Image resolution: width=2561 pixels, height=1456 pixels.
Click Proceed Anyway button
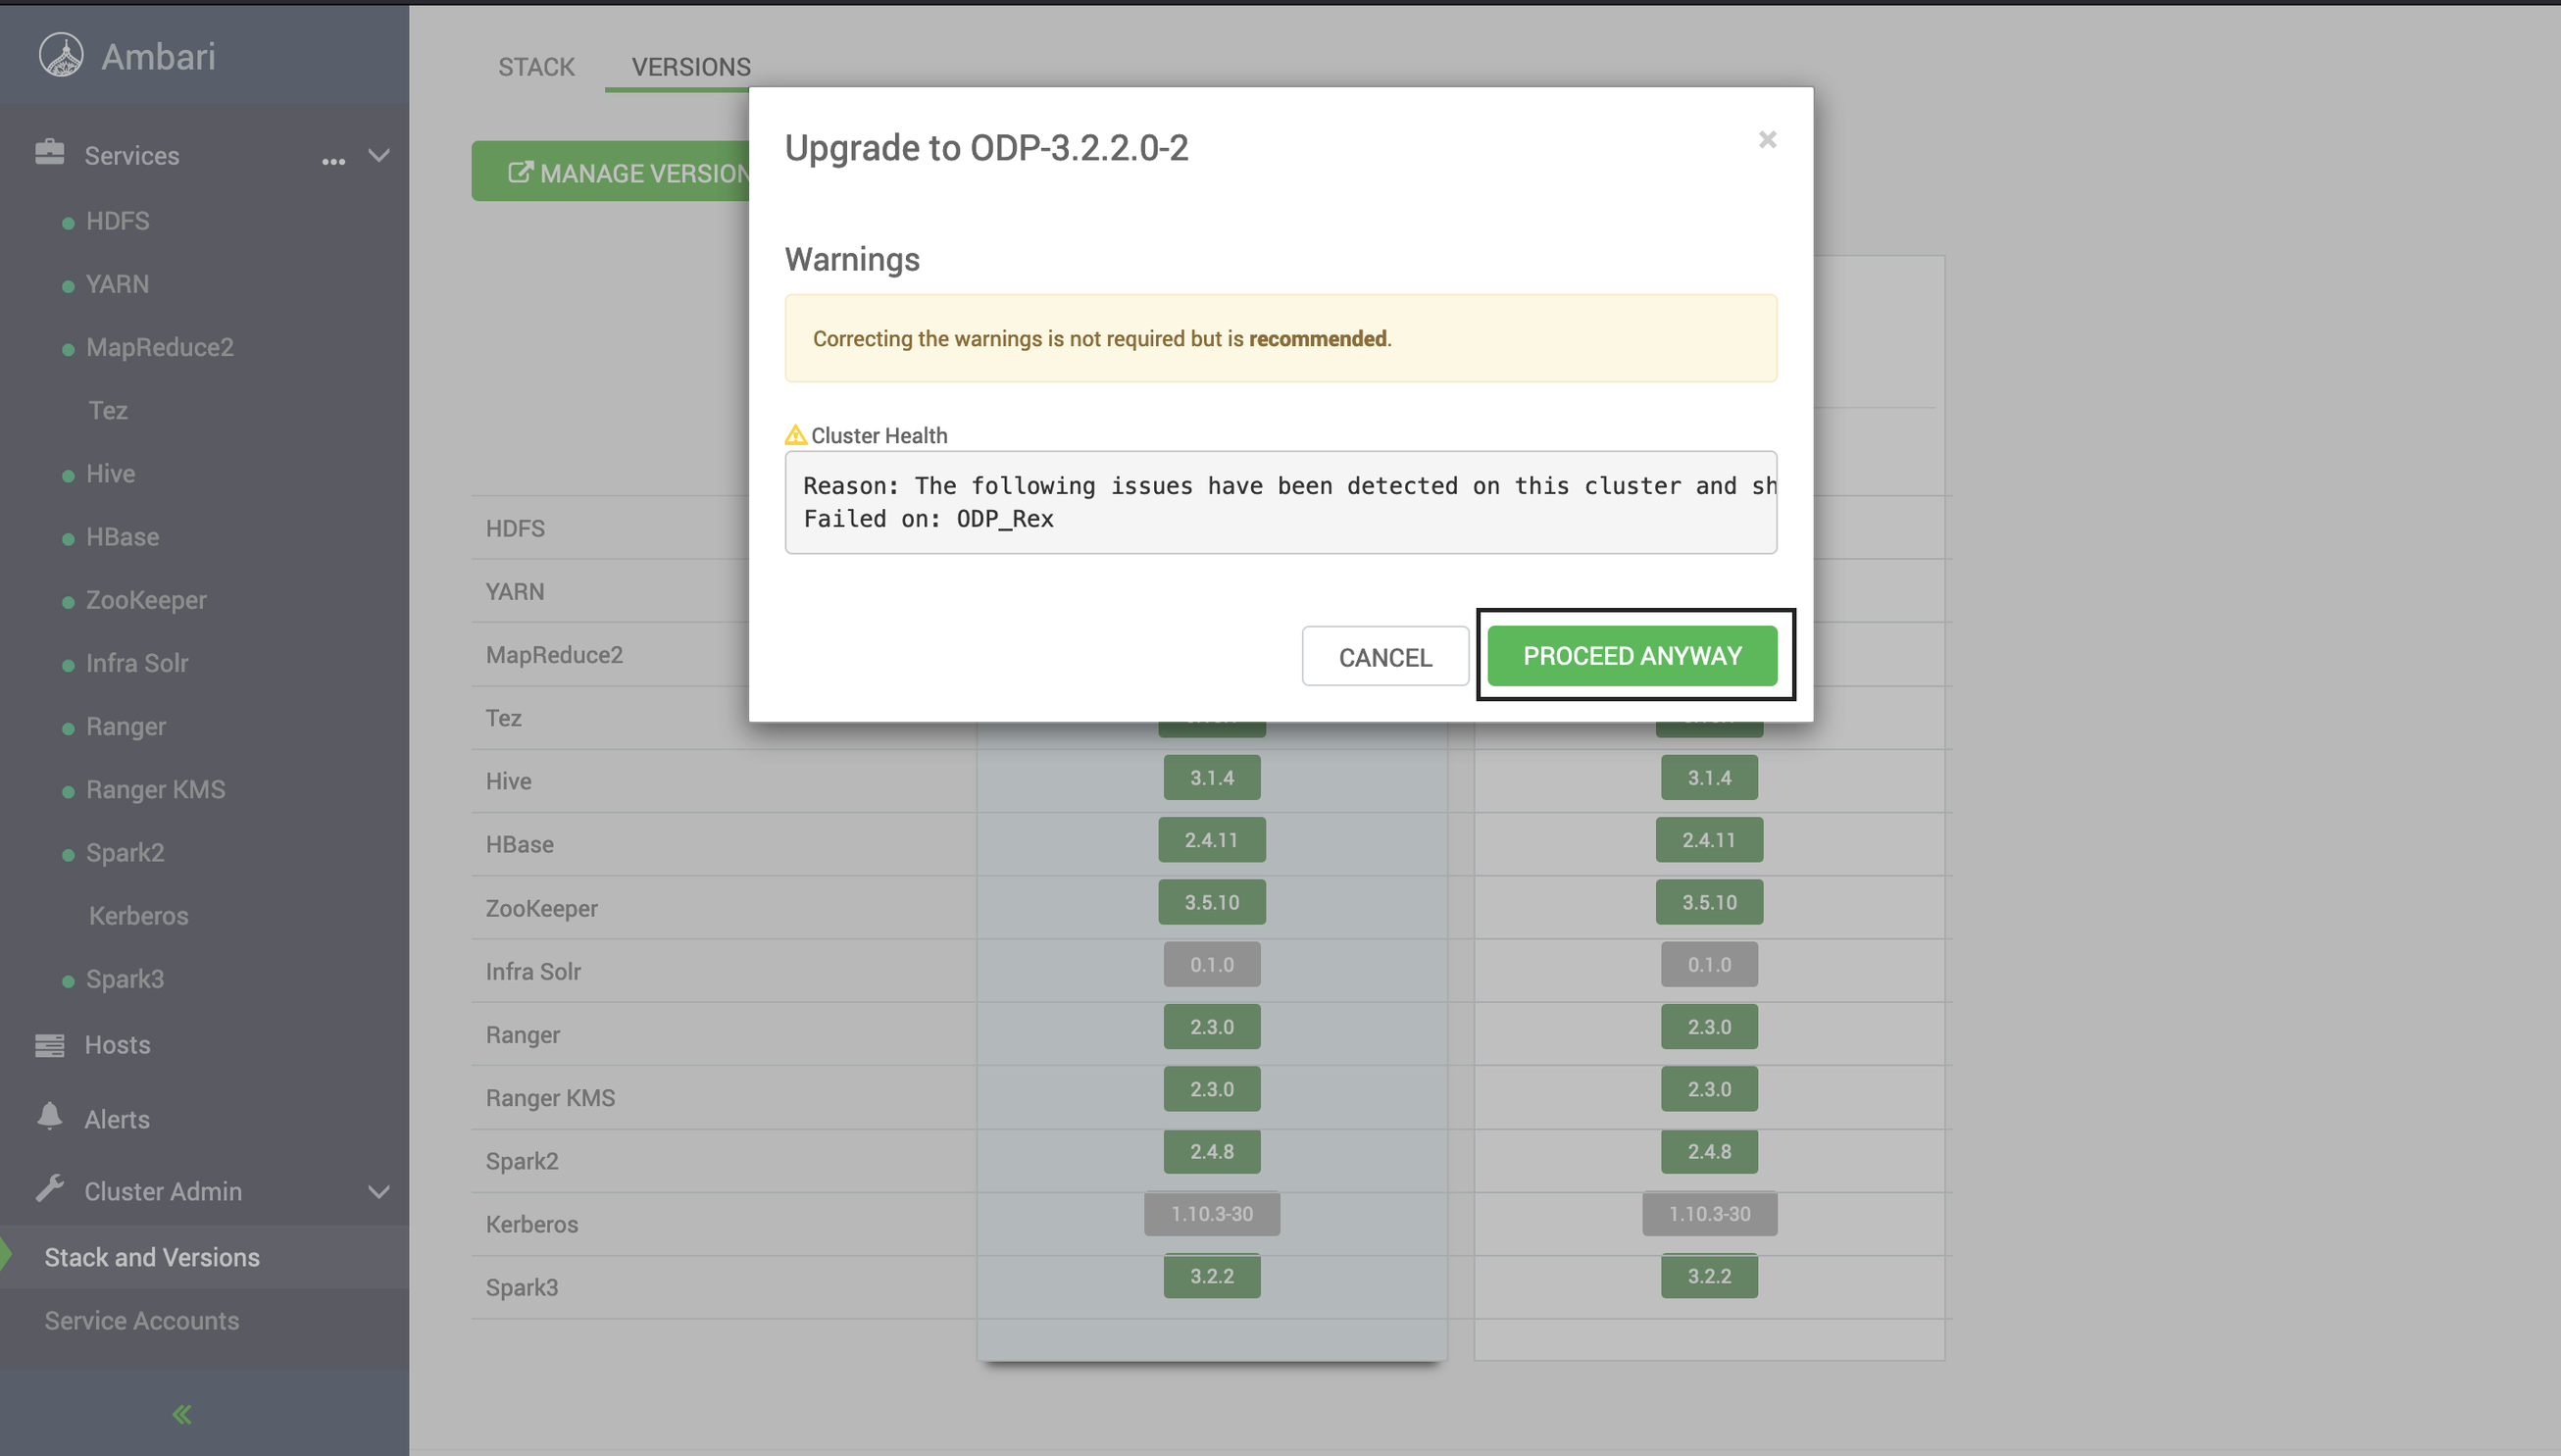point(1632,655)
